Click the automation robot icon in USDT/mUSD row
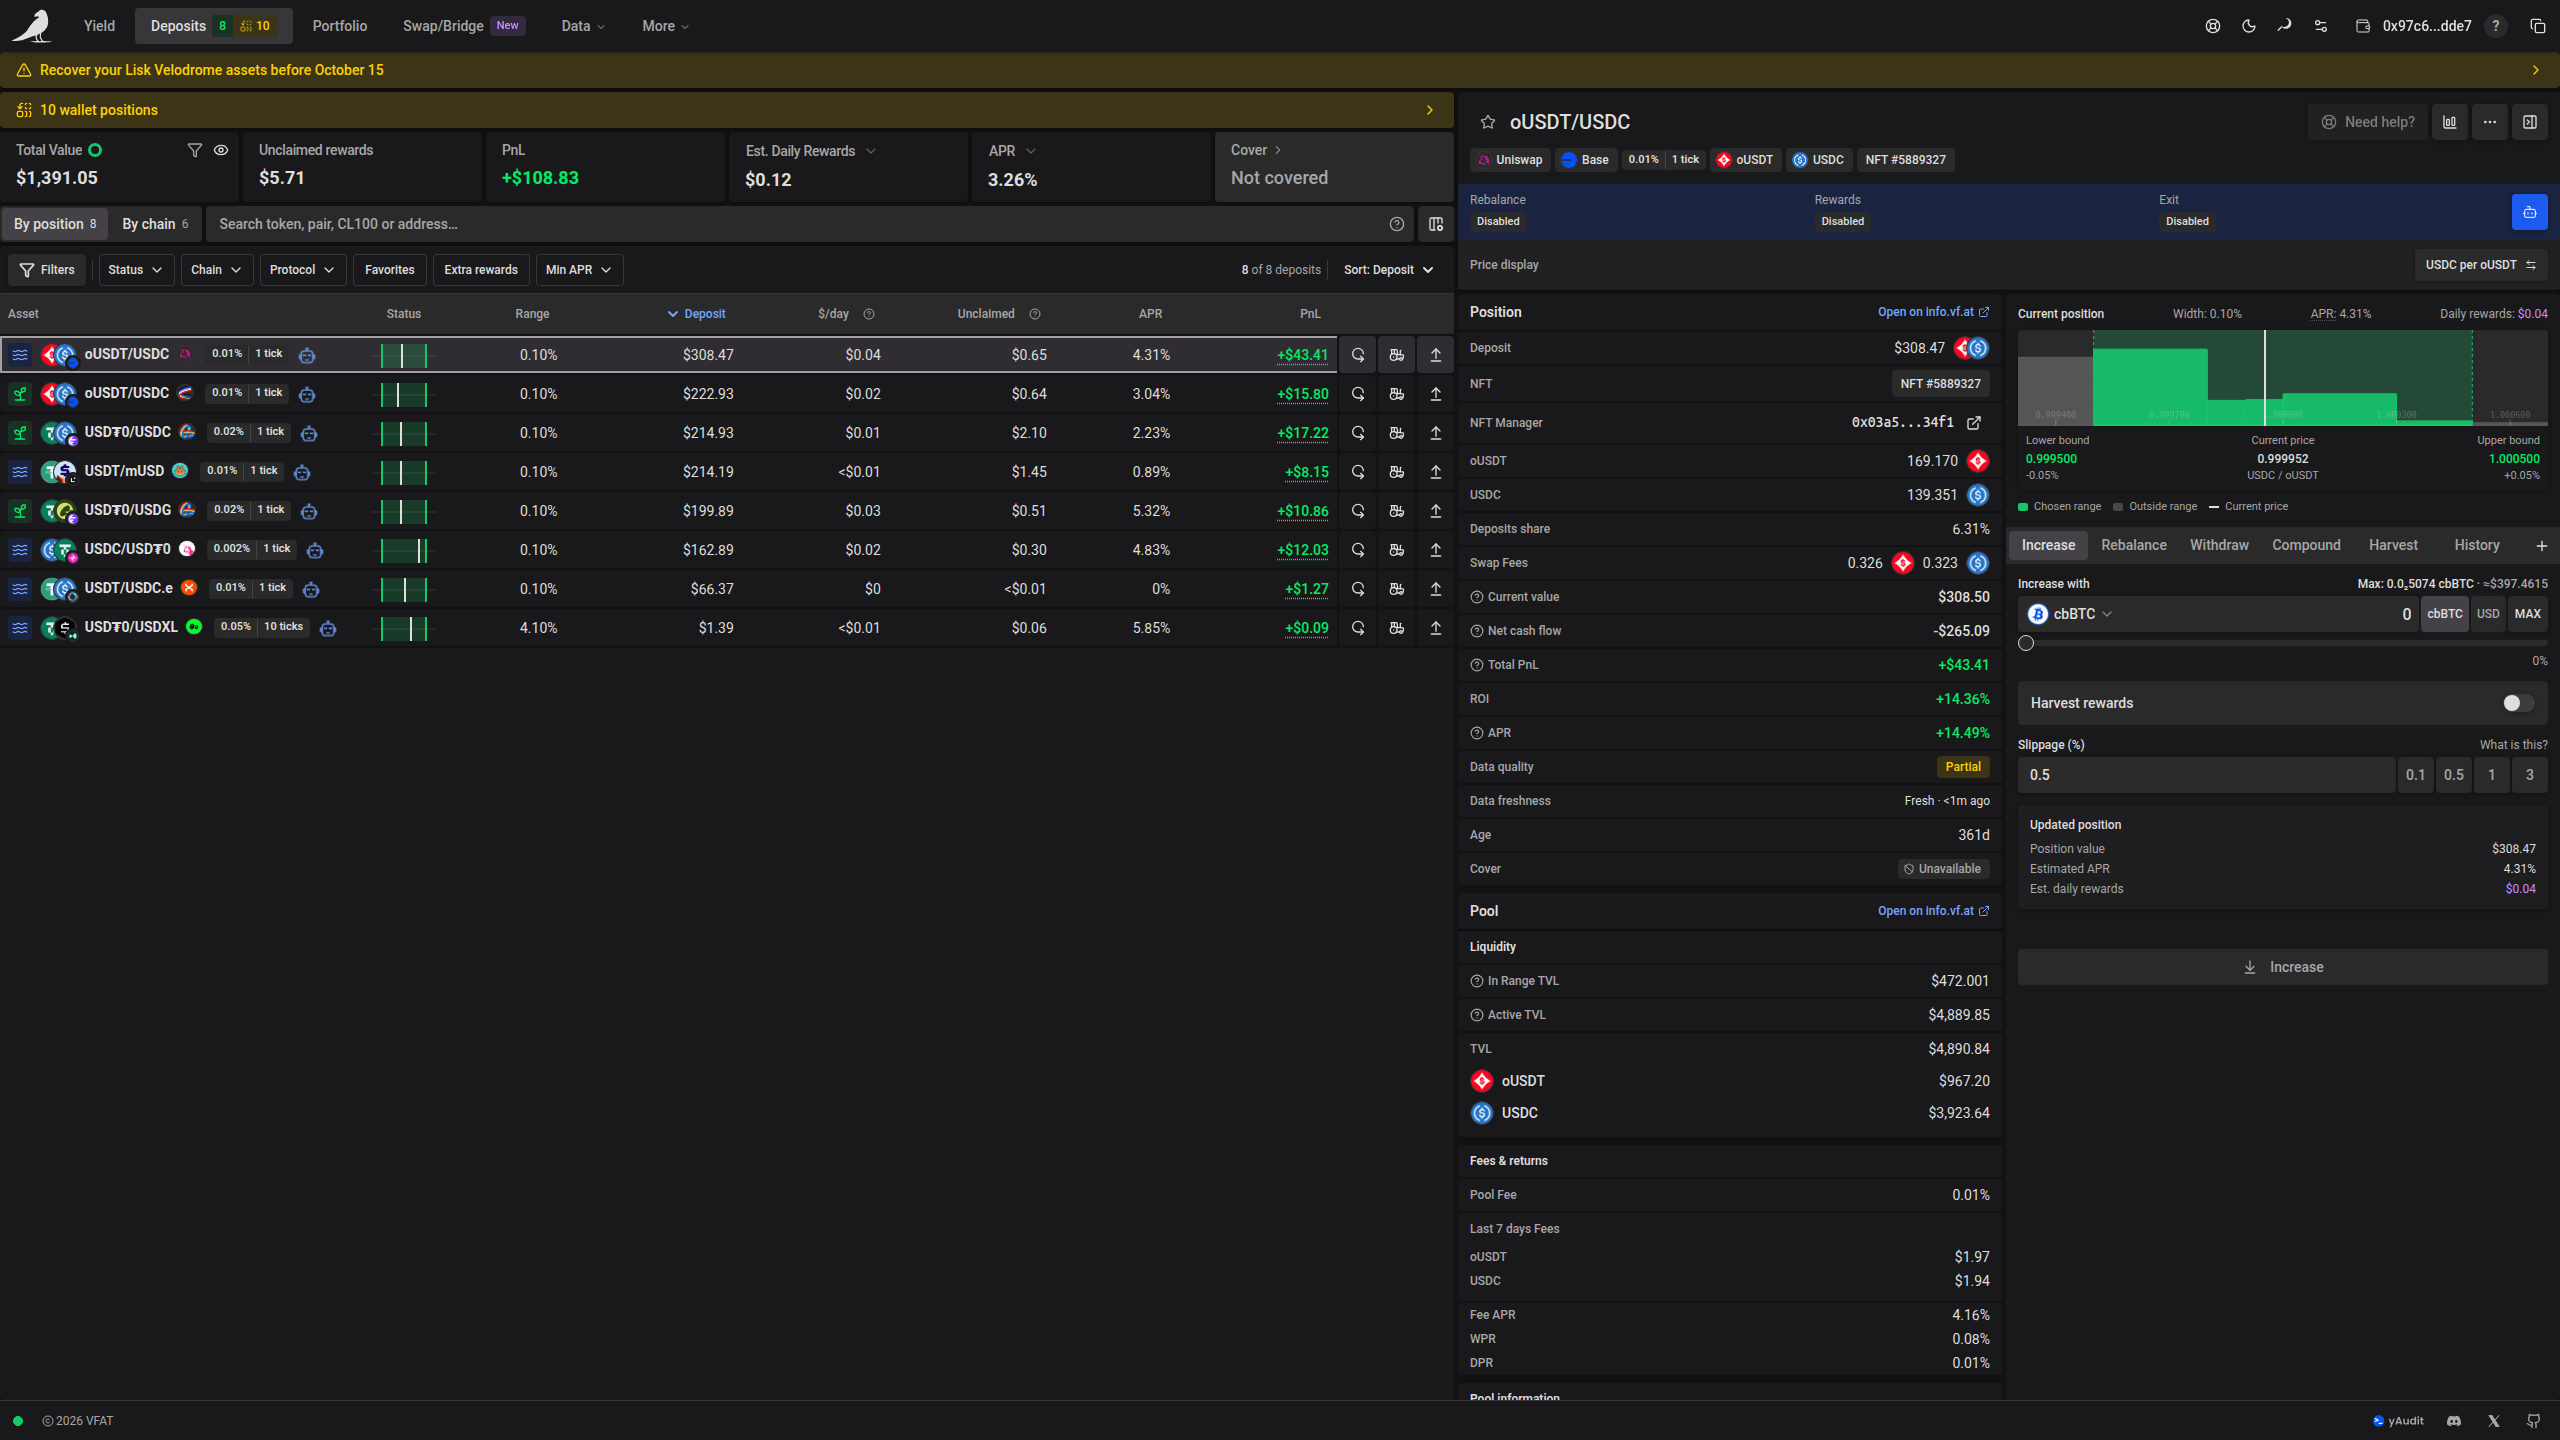 click(302, 472)
